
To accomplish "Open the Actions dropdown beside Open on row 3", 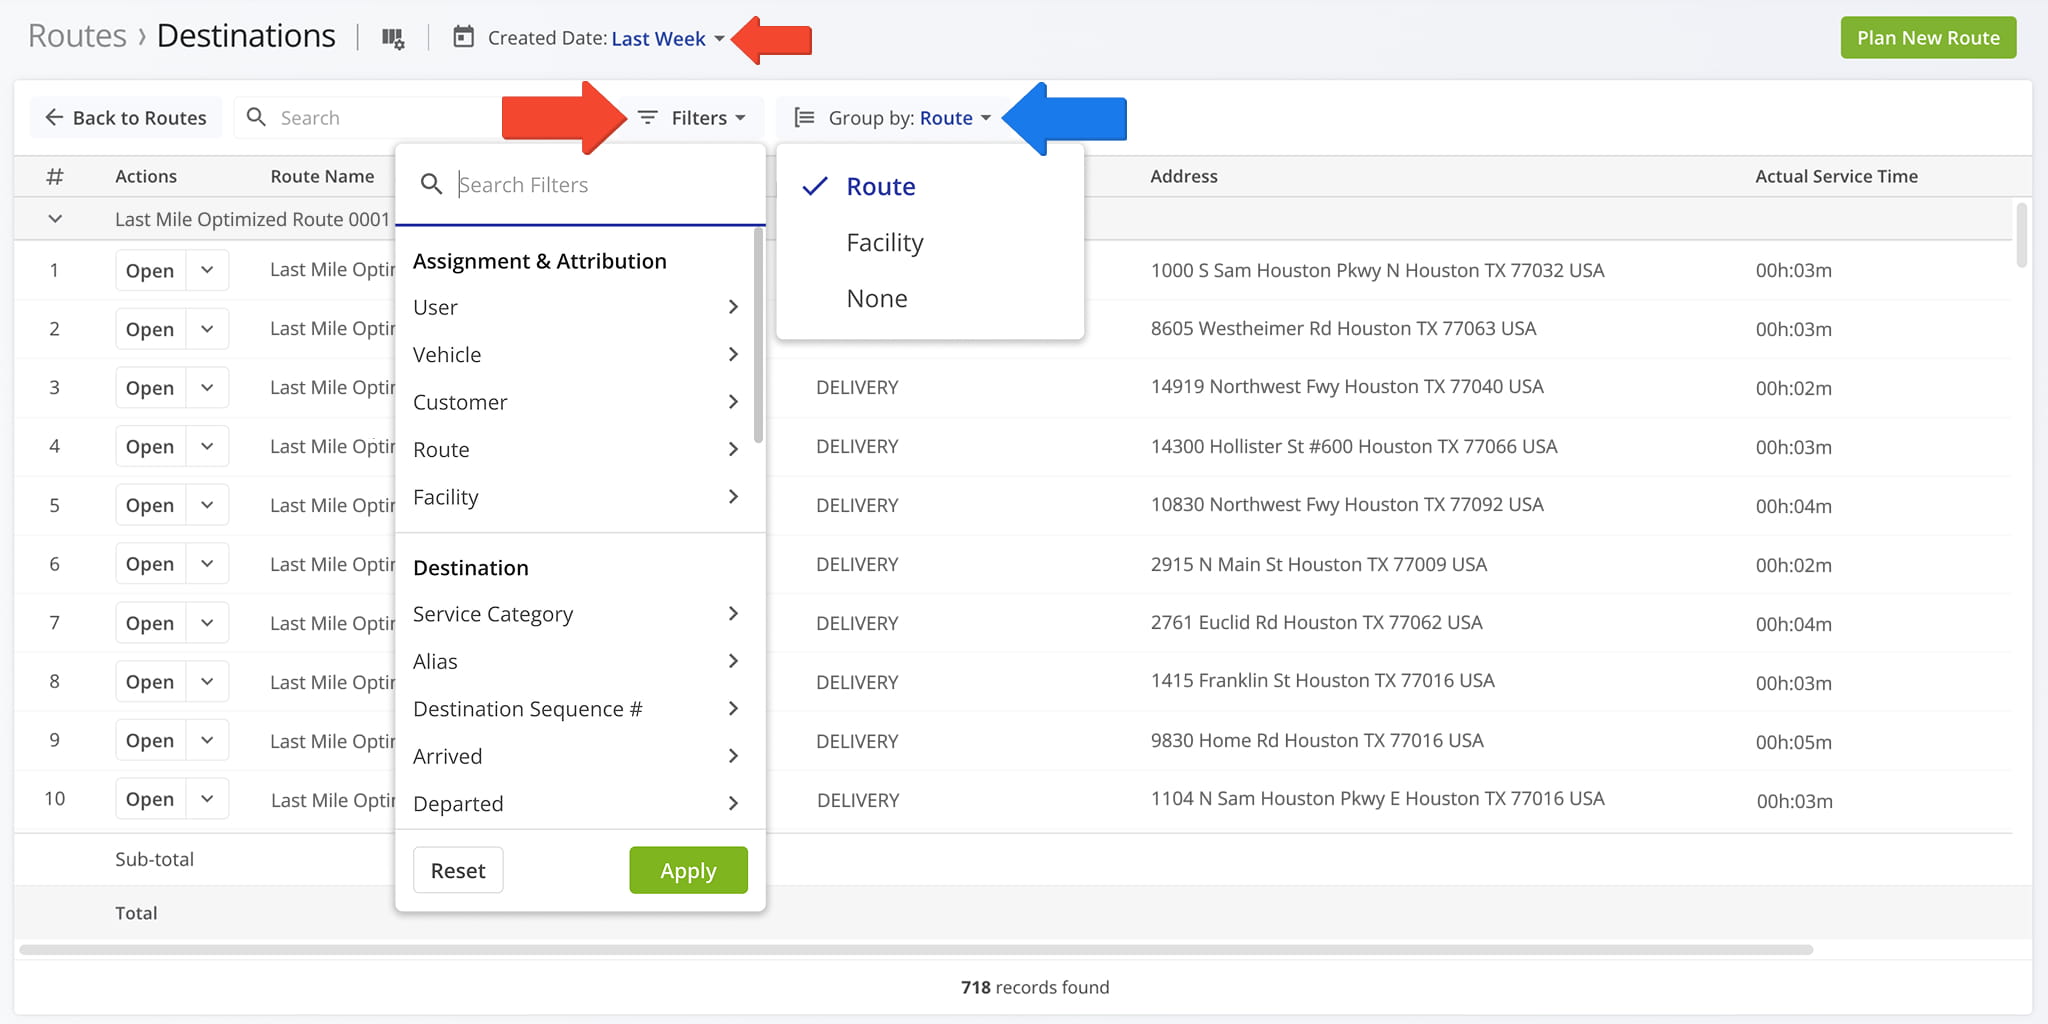I will 207,387.
